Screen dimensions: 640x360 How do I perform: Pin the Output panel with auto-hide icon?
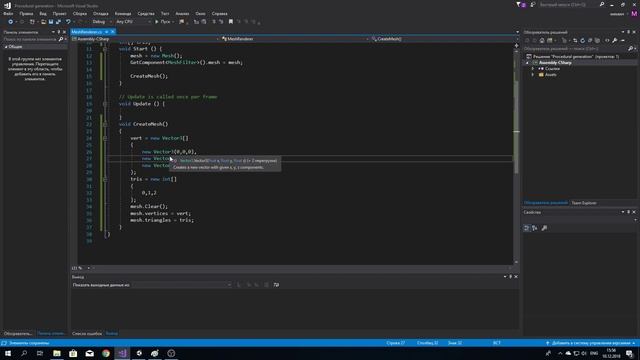pos(510,277)
